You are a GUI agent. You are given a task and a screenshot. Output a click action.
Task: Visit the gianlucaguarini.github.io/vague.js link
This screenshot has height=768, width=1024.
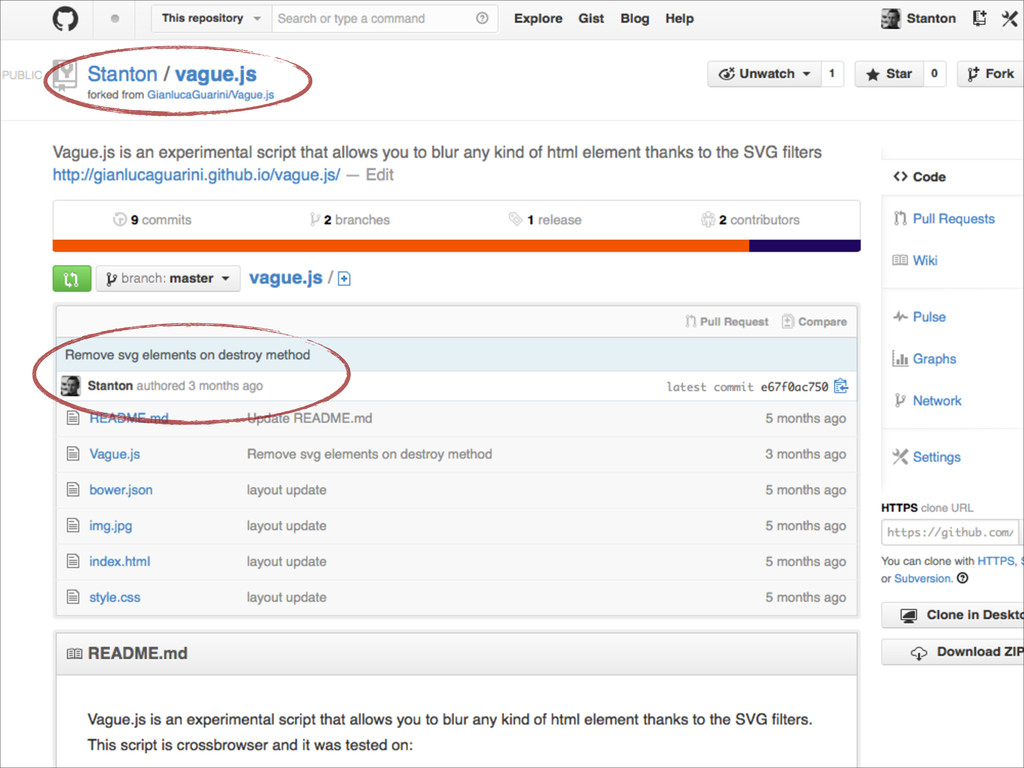(x=197, y=175)
